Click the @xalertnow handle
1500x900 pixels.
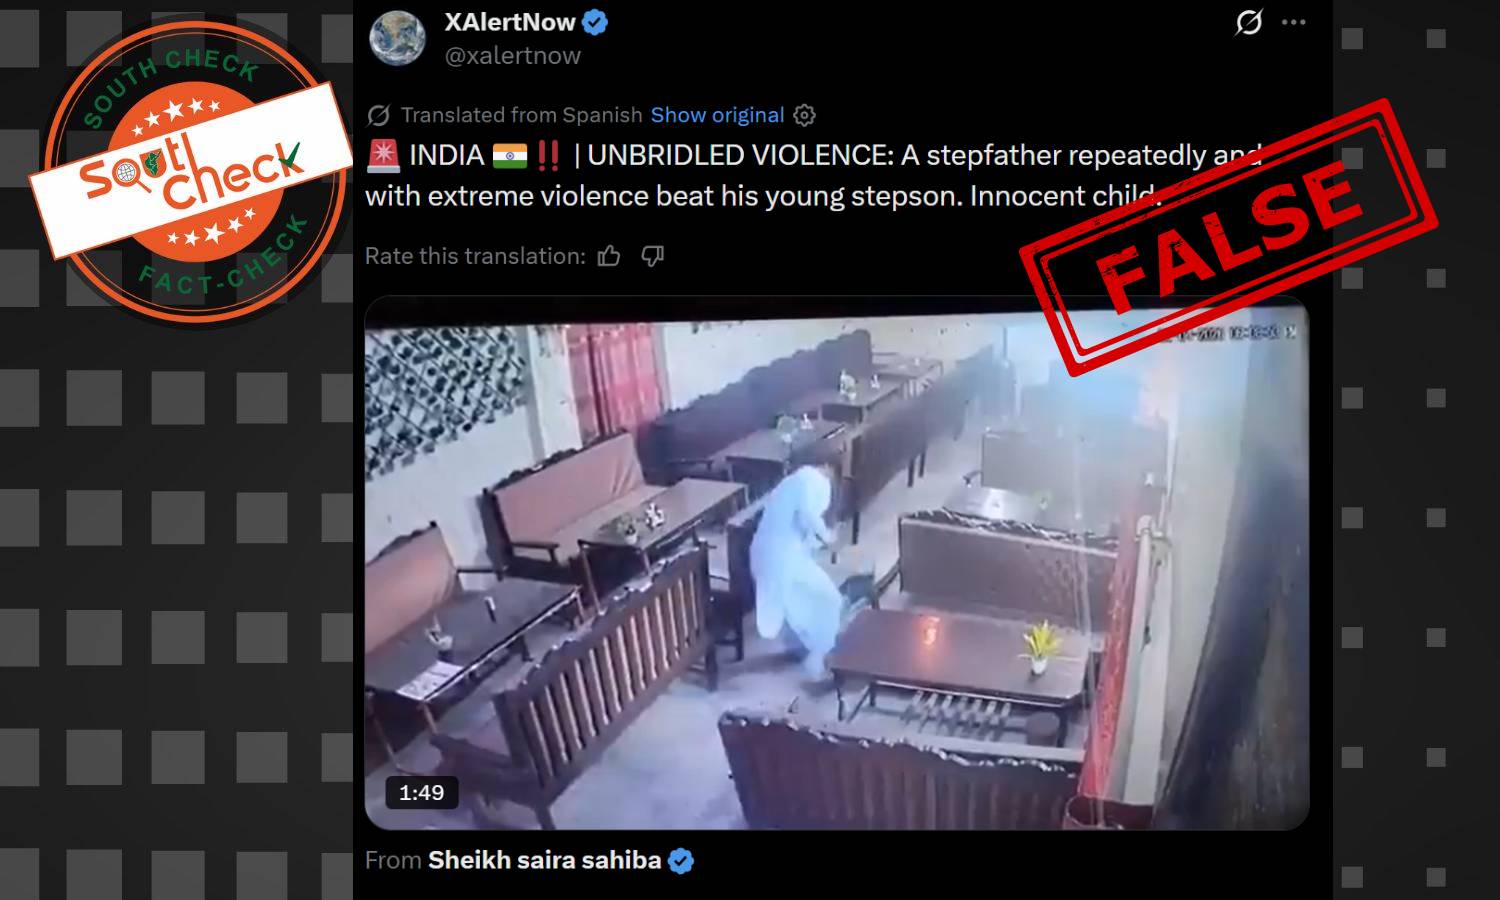(x=512, y=56)
